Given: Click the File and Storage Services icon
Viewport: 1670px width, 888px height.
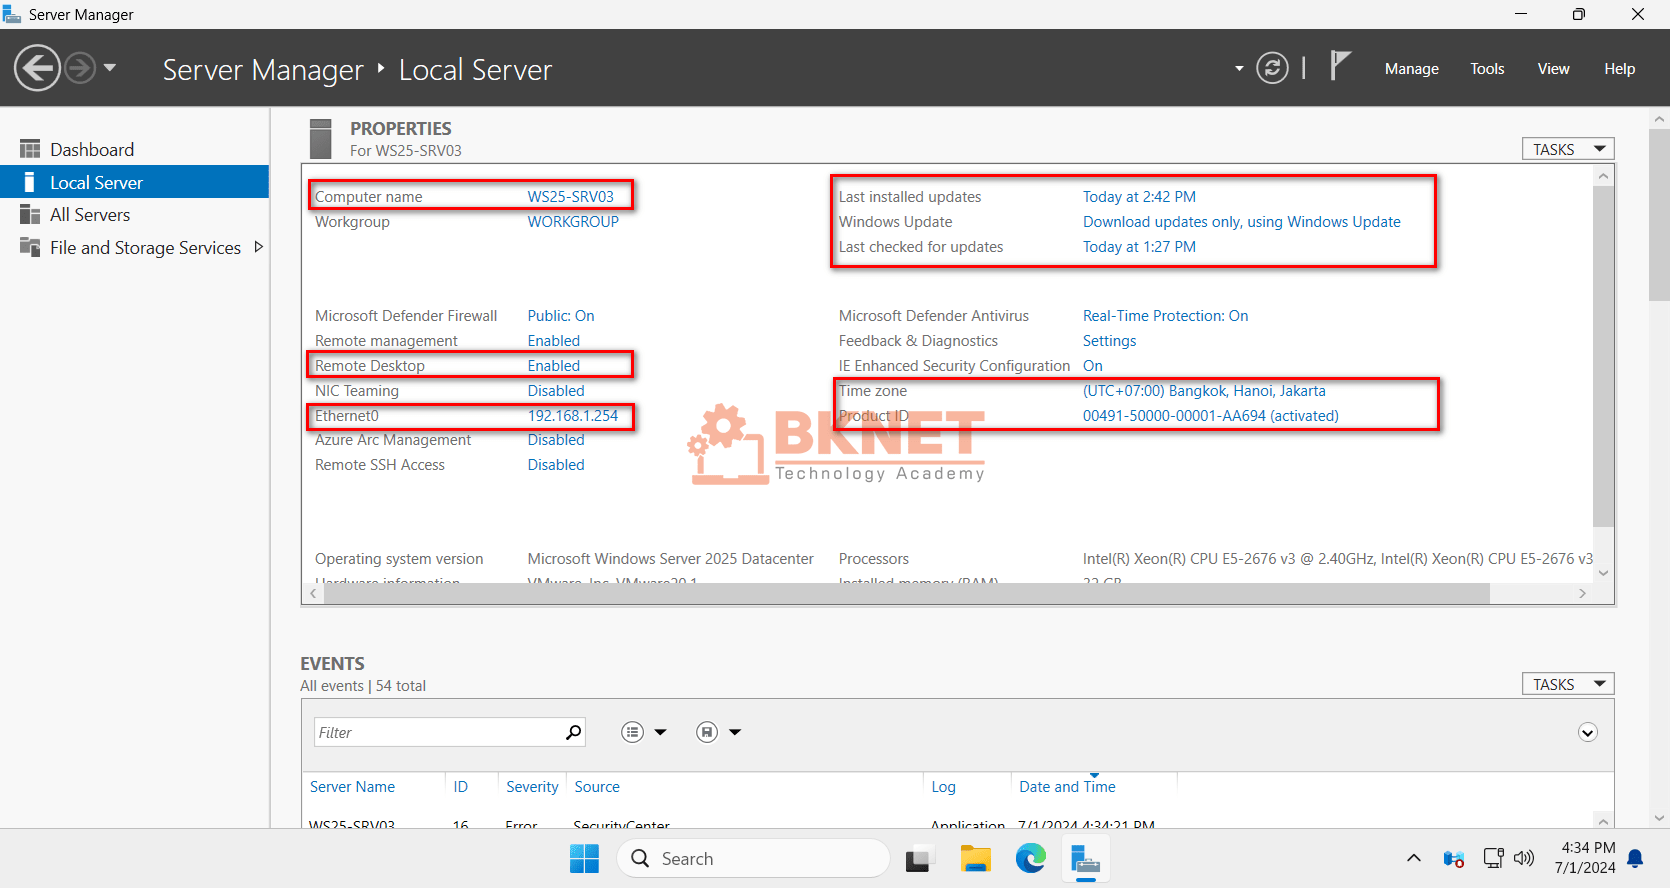Looking at the screenshot, I should pos(30,247).
